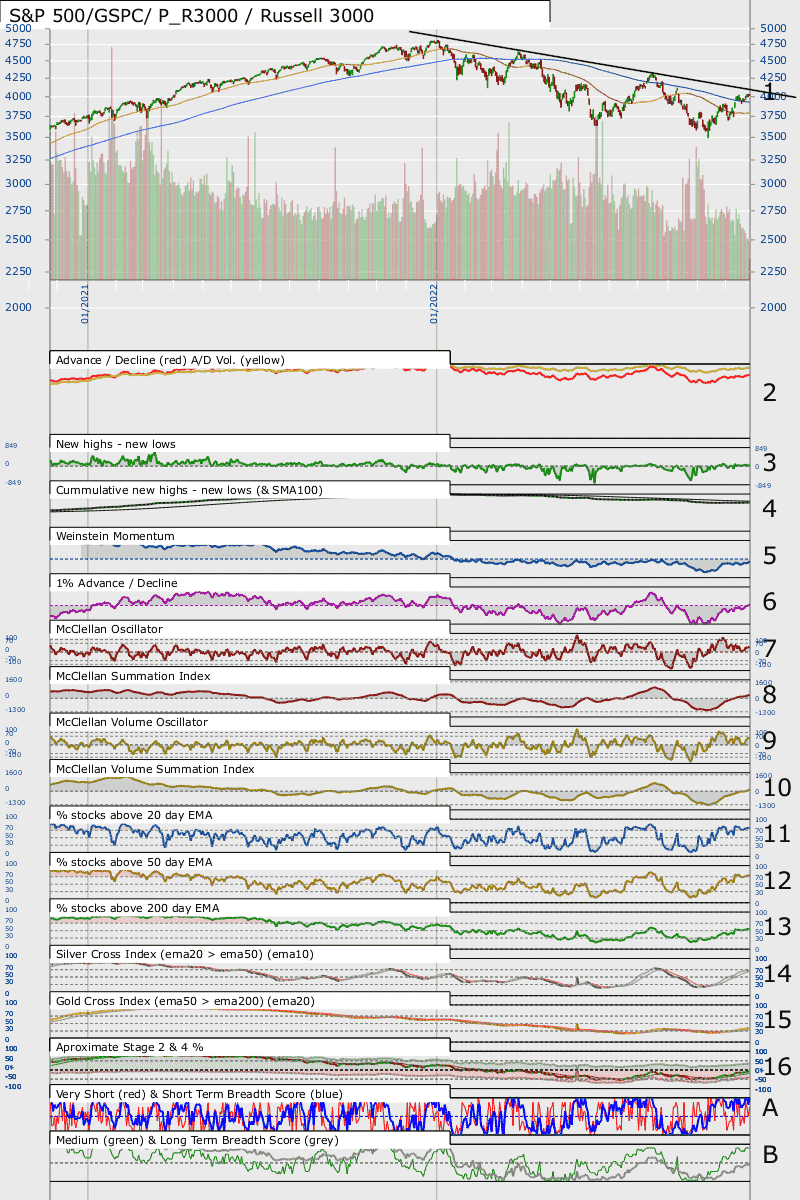Click panel number 8 beside McClellan Summation Index
Image resolution: width=800 pixels, height=1200 pixels.
pos(769,694)
